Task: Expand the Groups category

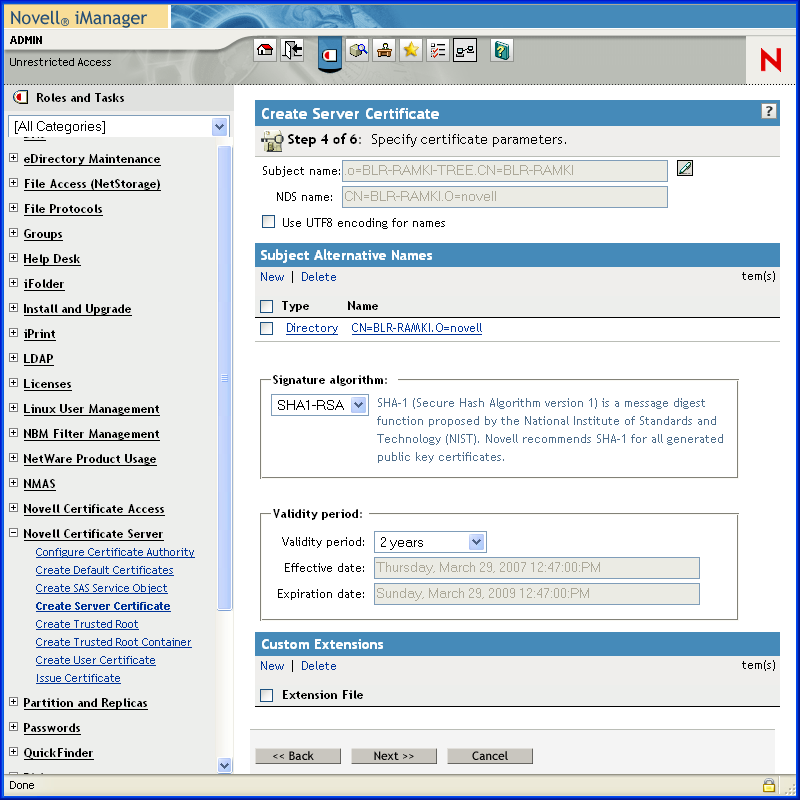Action: point(14,233)
